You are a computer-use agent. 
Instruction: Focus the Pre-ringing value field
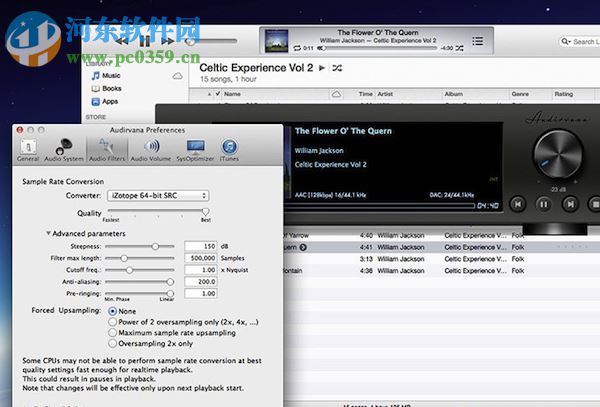pyautogui.click(x=201, y=293)
